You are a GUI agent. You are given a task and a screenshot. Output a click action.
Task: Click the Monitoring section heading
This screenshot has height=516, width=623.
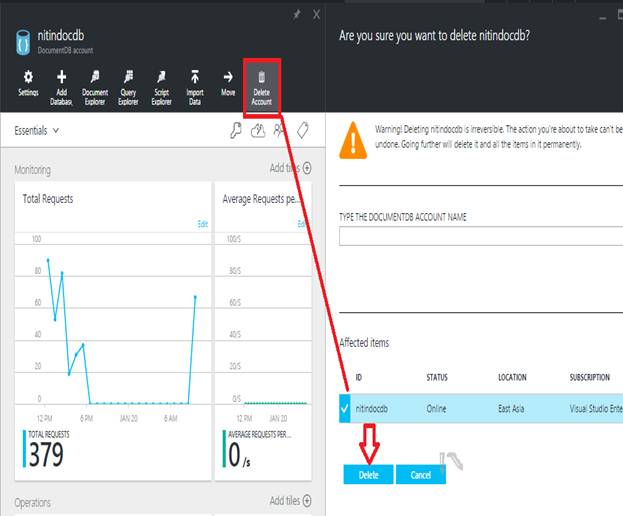pos(33,170)
